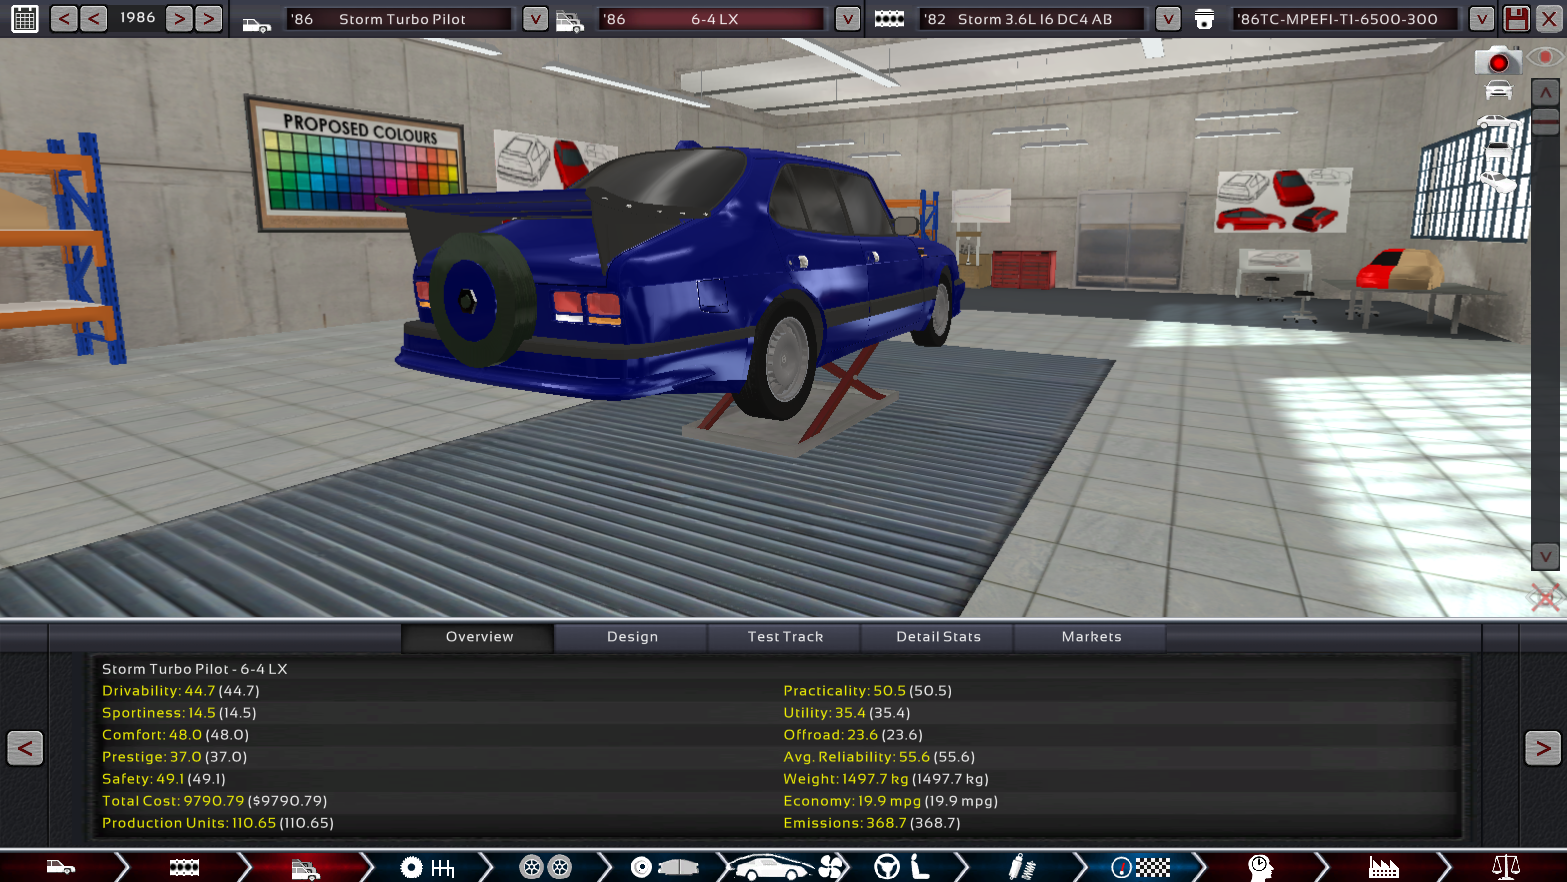
Task: Switch to side view car icon
Action: 1497,124
